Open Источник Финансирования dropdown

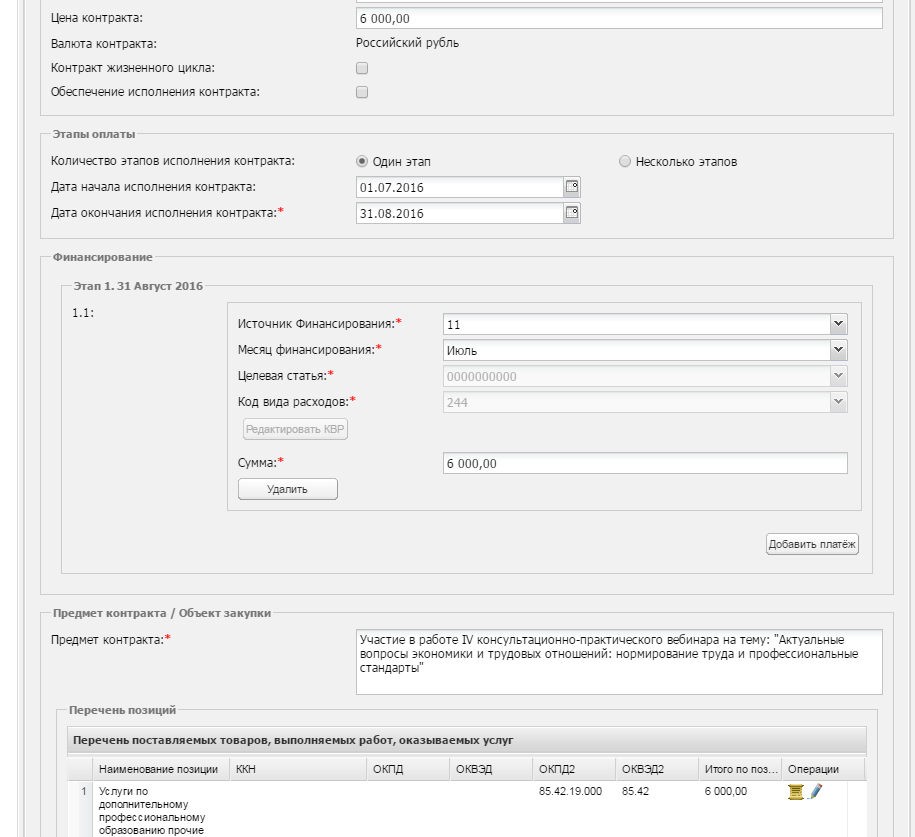[x=838, y=324]
